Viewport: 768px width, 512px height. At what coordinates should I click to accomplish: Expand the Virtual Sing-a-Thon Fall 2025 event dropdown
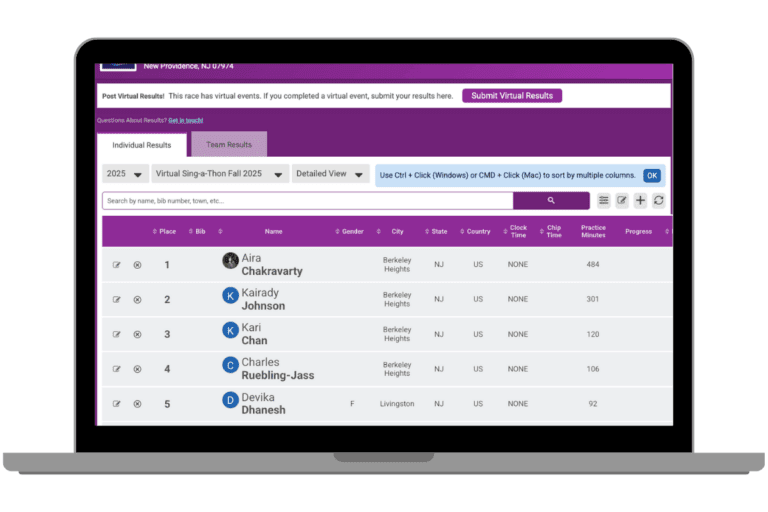[219, 174]
